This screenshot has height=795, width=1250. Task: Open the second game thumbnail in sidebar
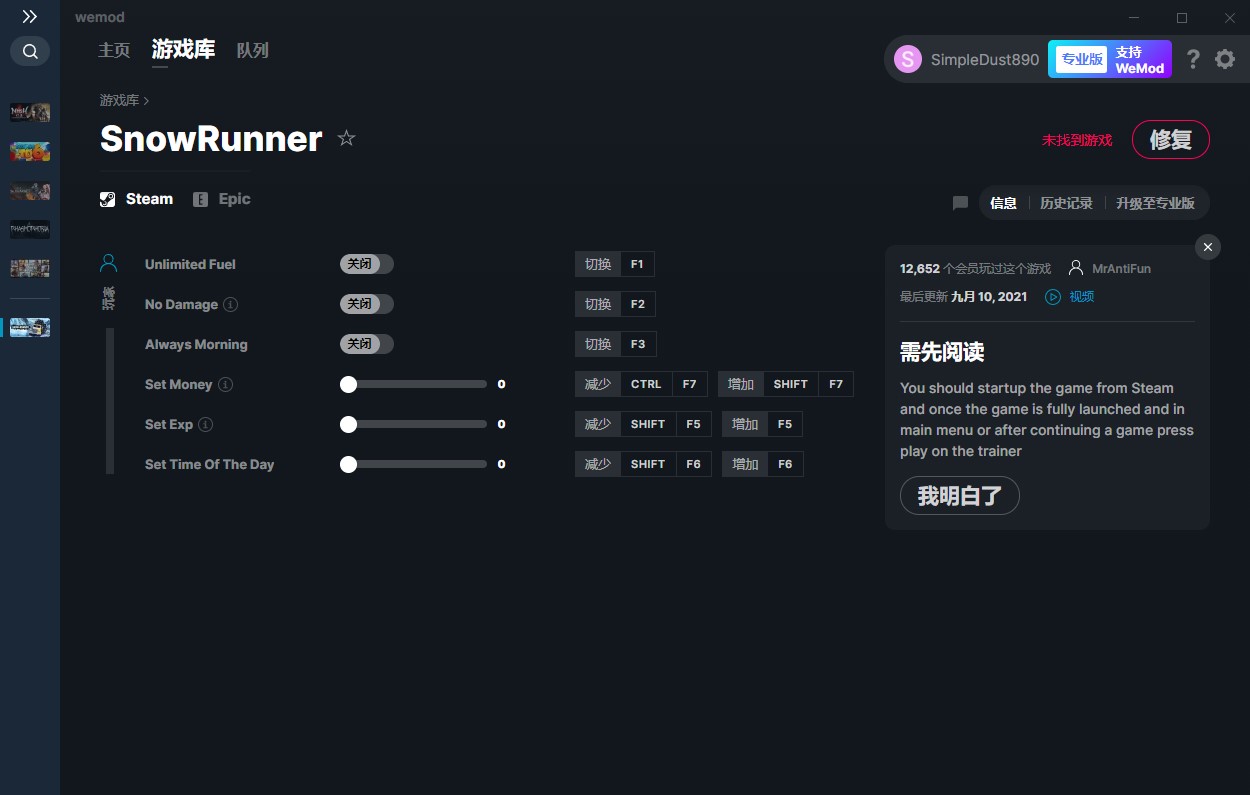30,151
